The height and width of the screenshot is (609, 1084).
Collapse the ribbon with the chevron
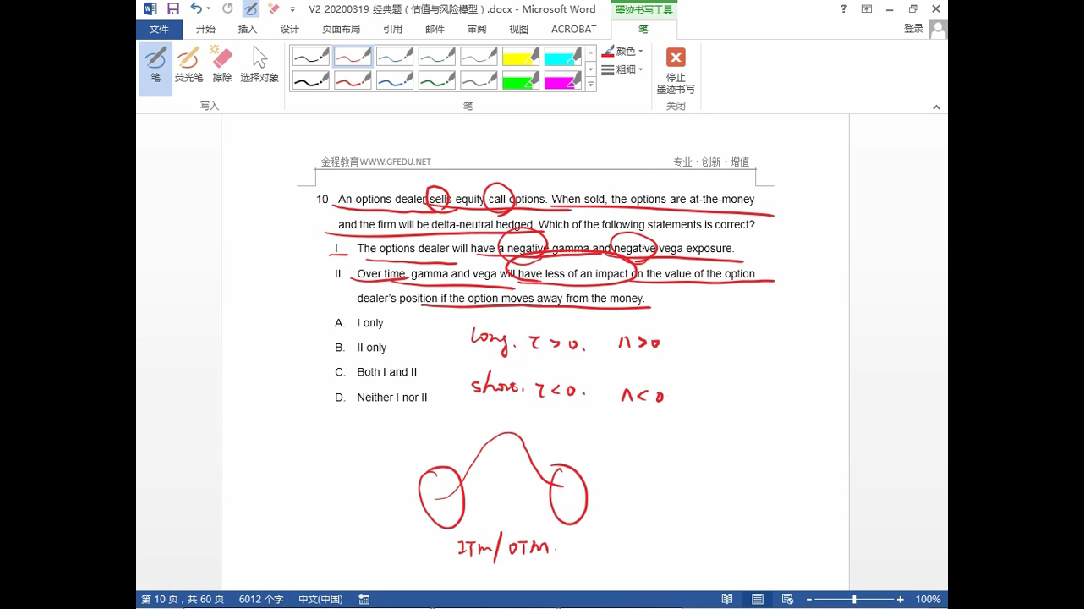[936, 106]
